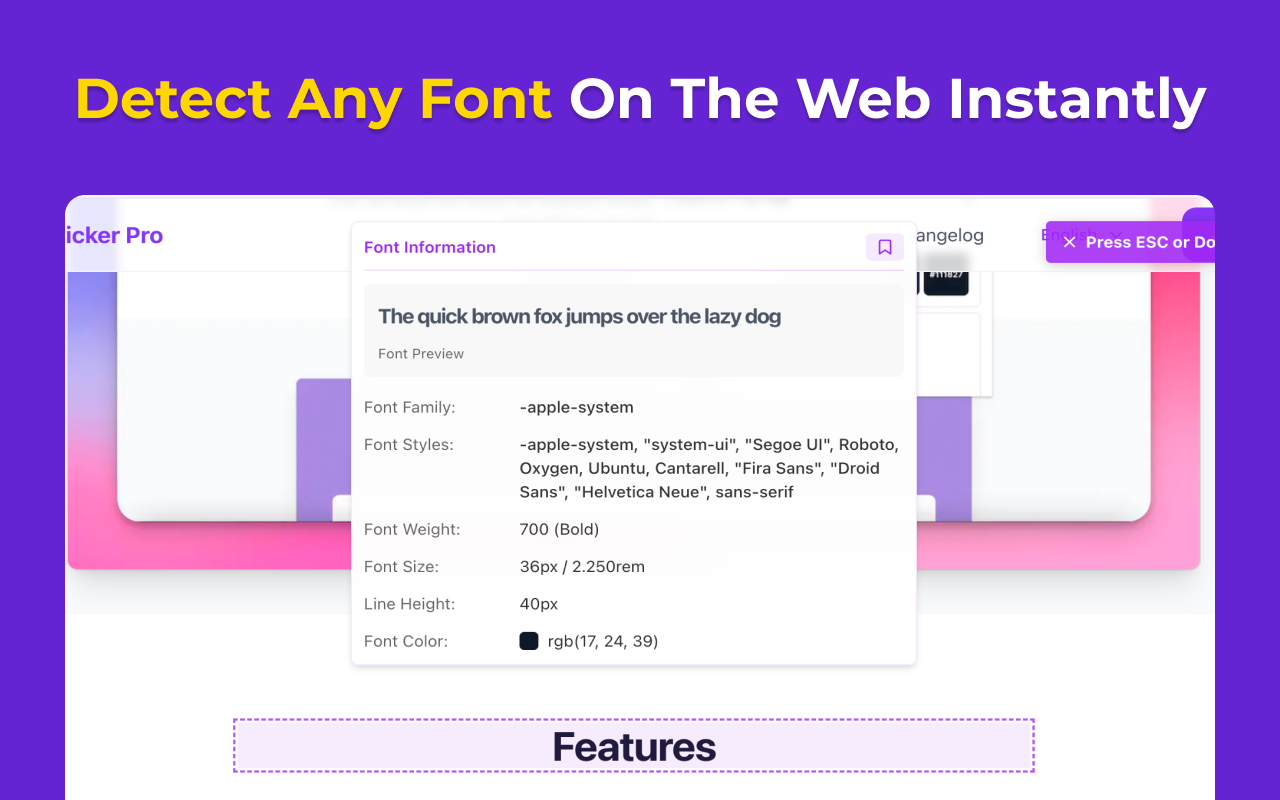Dismiss the Press ESC notification via X icon
This screenshot has width=1280, height=800.
pos(1069,241)
